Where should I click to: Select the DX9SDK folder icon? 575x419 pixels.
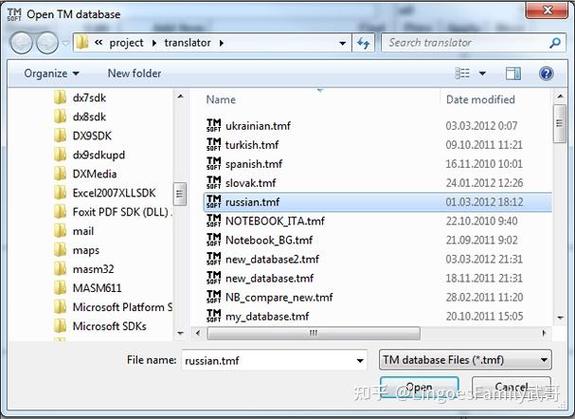tap(60, 136)
